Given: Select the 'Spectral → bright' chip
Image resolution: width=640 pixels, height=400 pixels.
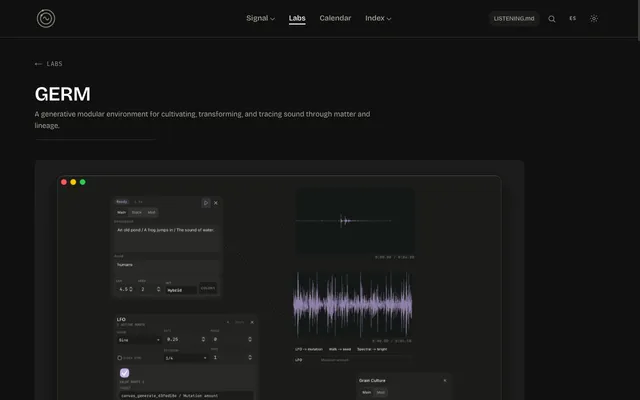Looking at the screenshot, I should click(x=372, y=349).
